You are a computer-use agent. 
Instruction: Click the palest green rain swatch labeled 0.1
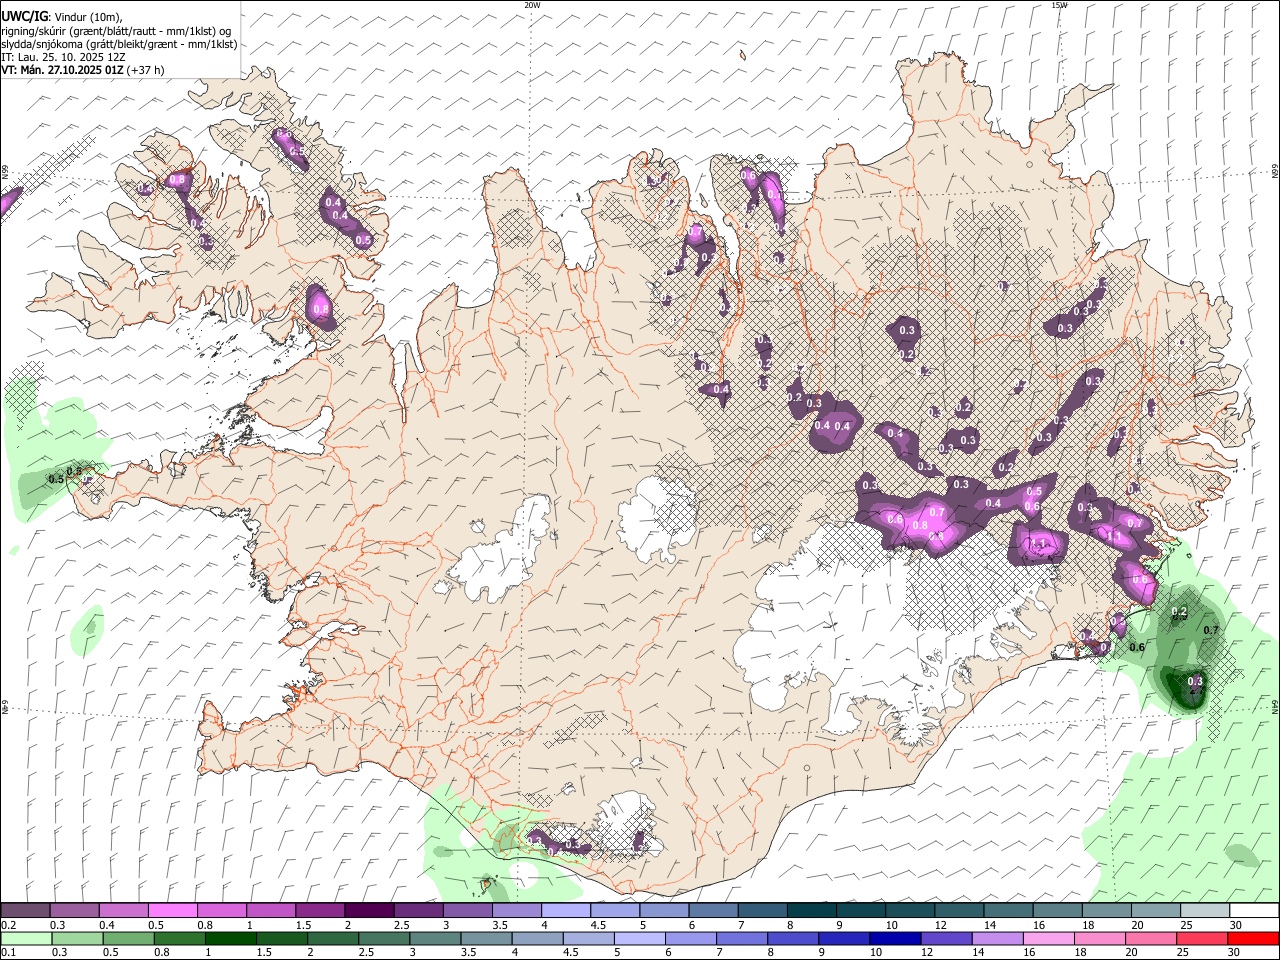coord(26,939)
